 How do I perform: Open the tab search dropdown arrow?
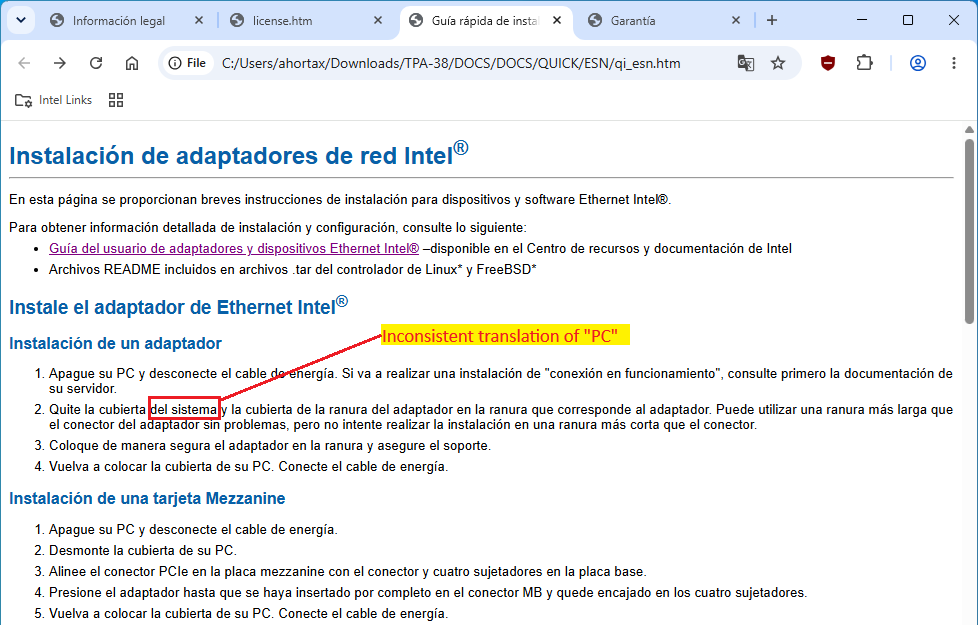pos(21,20)
